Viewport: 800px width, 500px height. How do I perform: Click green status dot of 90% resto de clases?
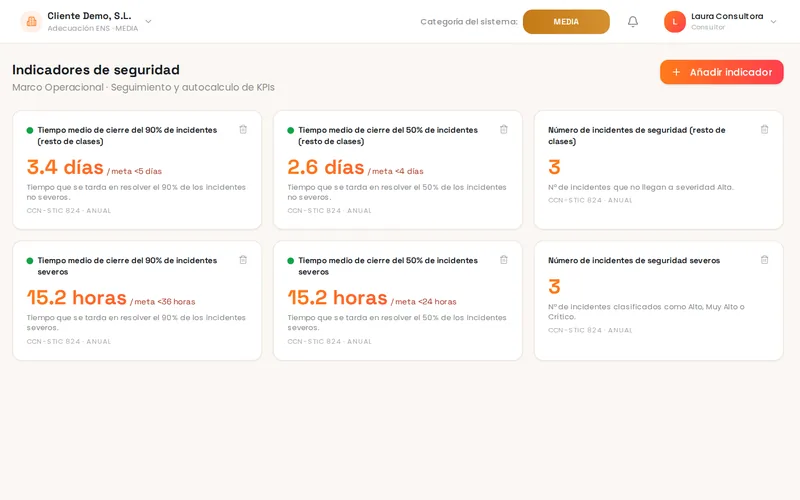[30, 130]
